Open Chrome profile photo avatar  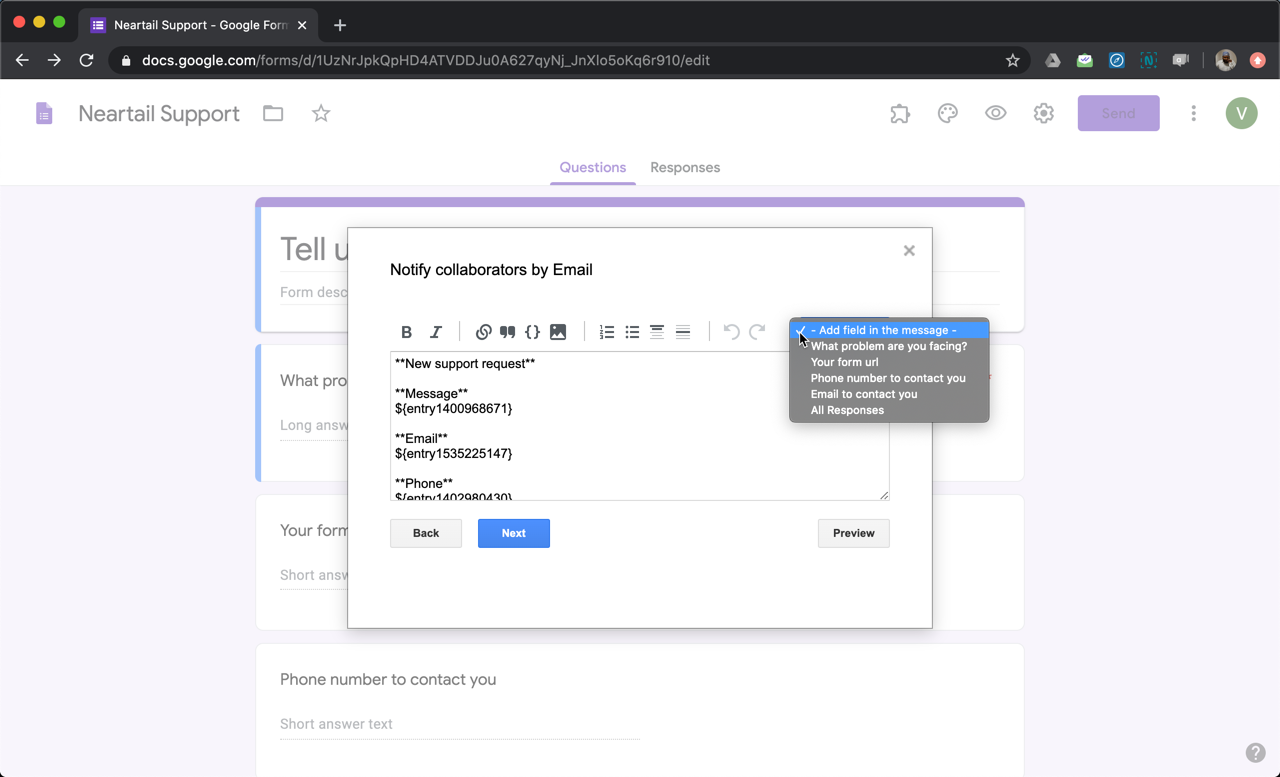(x=1226, y=60)
